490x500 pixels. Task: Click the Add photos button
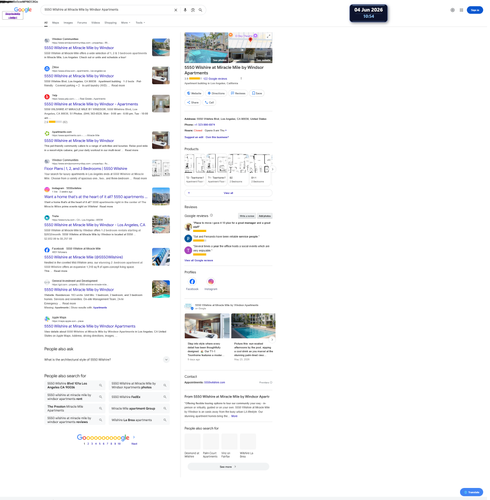[265, 216]
